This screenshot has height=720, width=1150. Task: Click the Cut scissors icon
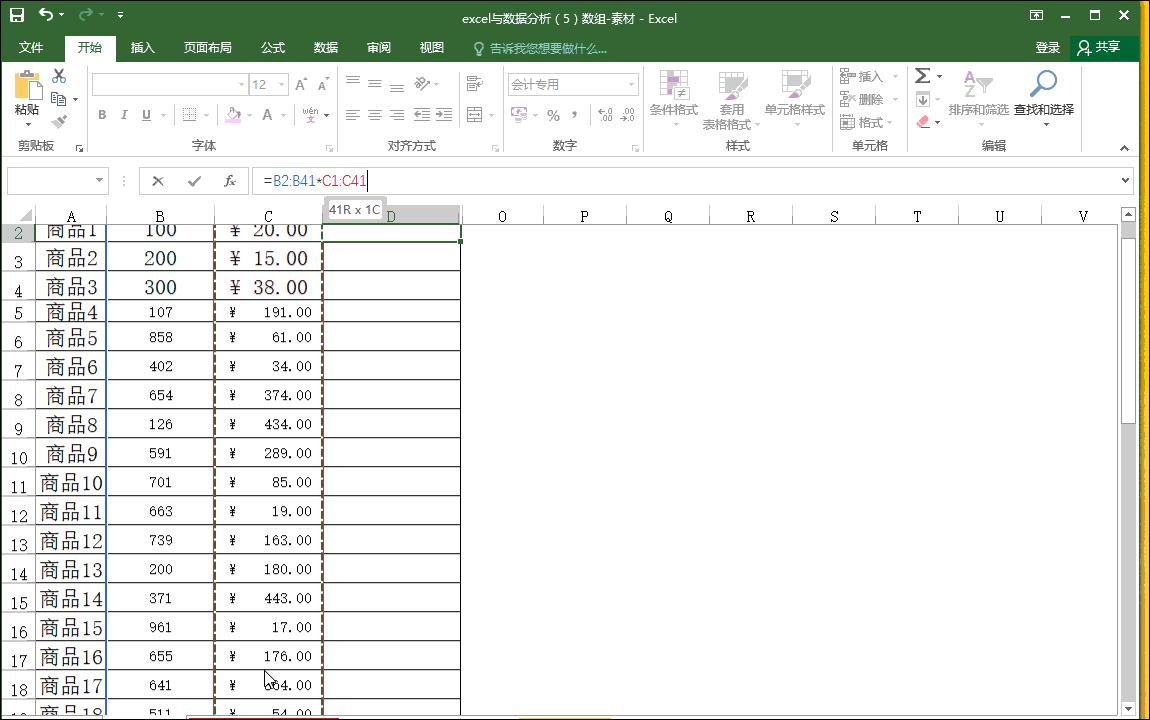[x=59, y=76]
